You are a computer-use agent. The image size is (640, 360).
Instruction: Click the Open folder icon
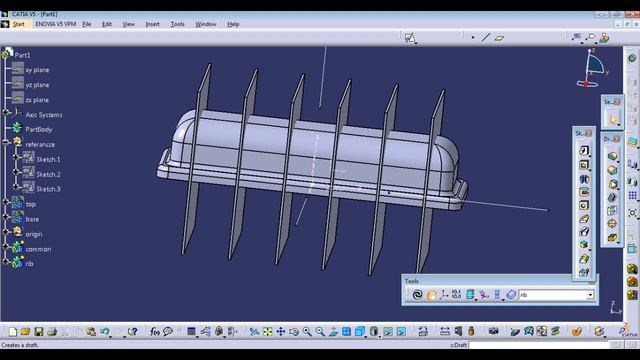25,332
